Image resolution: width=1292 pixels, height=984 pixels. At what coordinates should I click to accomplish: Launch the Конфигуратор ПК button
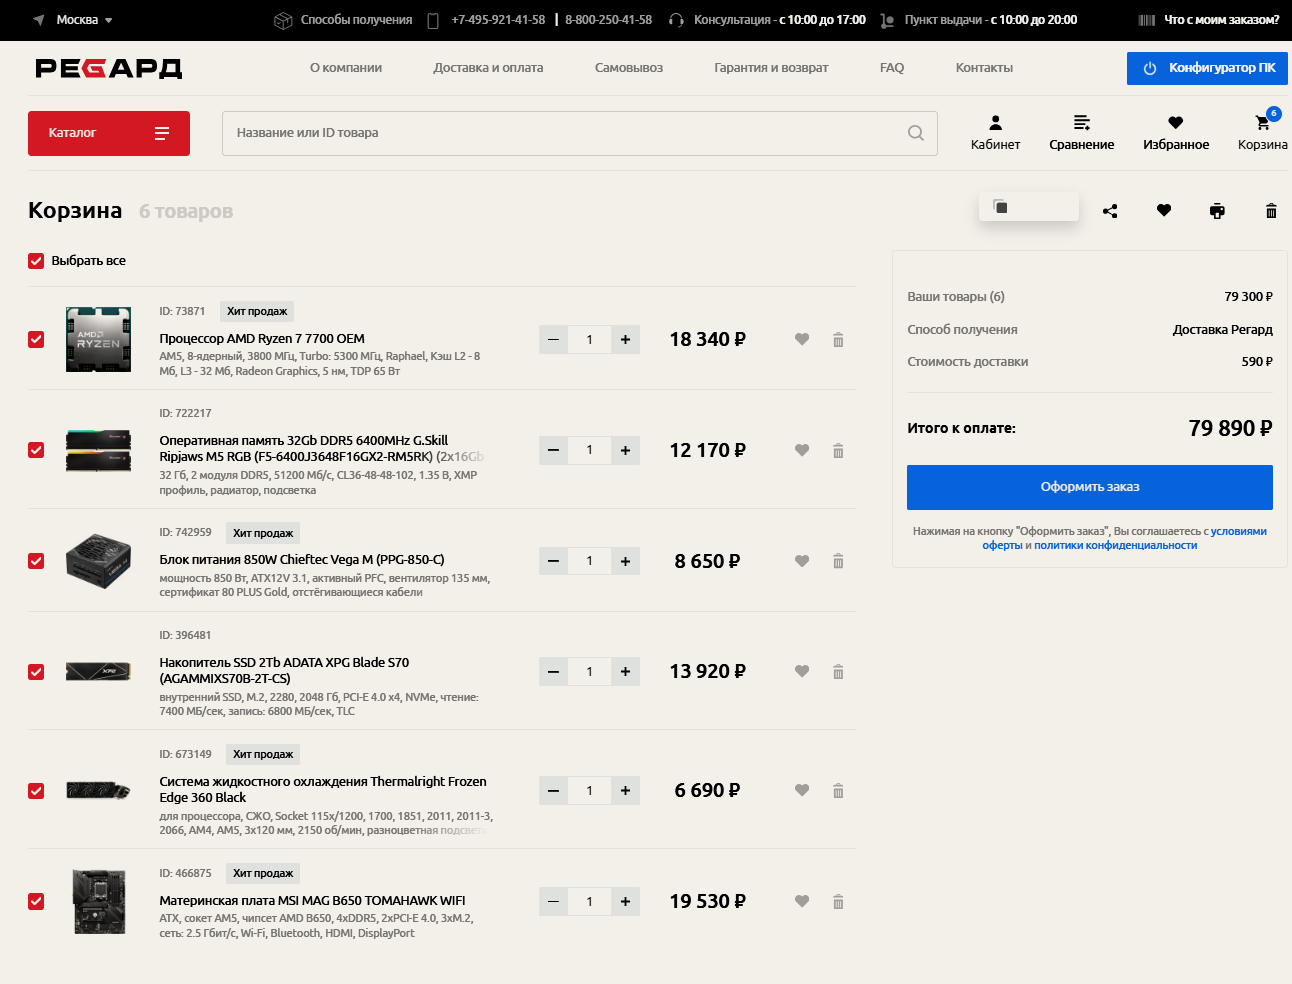[x=1207, y=68]
